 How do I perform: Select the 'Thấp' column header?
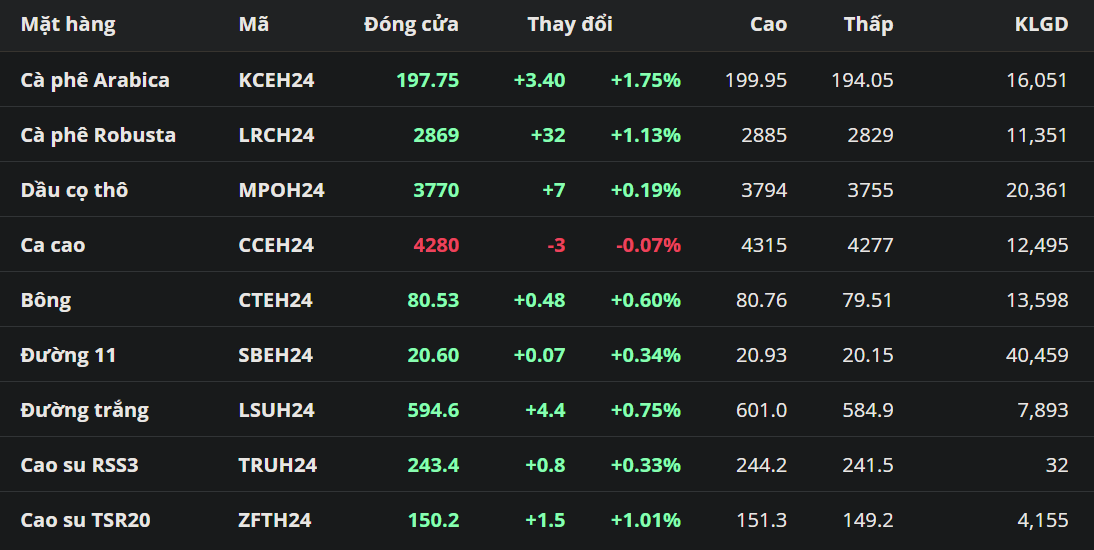(x=868, y=25)
